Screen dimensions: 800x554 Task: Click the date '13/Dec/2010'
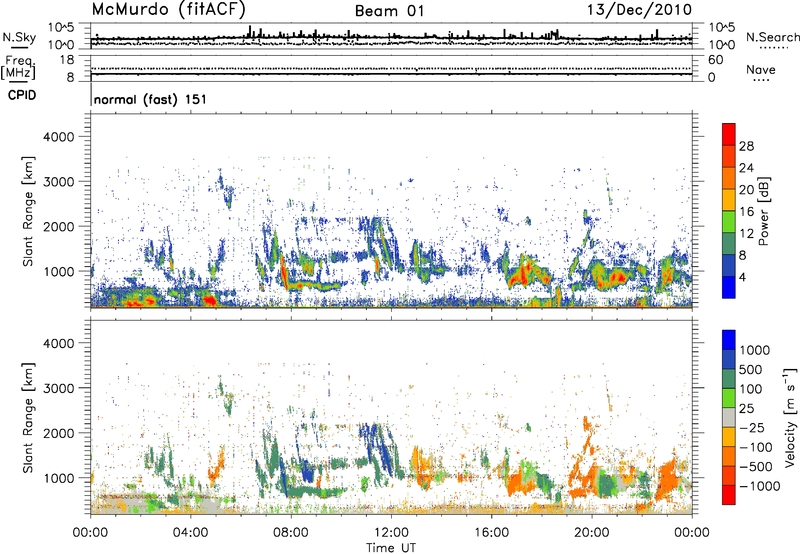tap(639, 9)
